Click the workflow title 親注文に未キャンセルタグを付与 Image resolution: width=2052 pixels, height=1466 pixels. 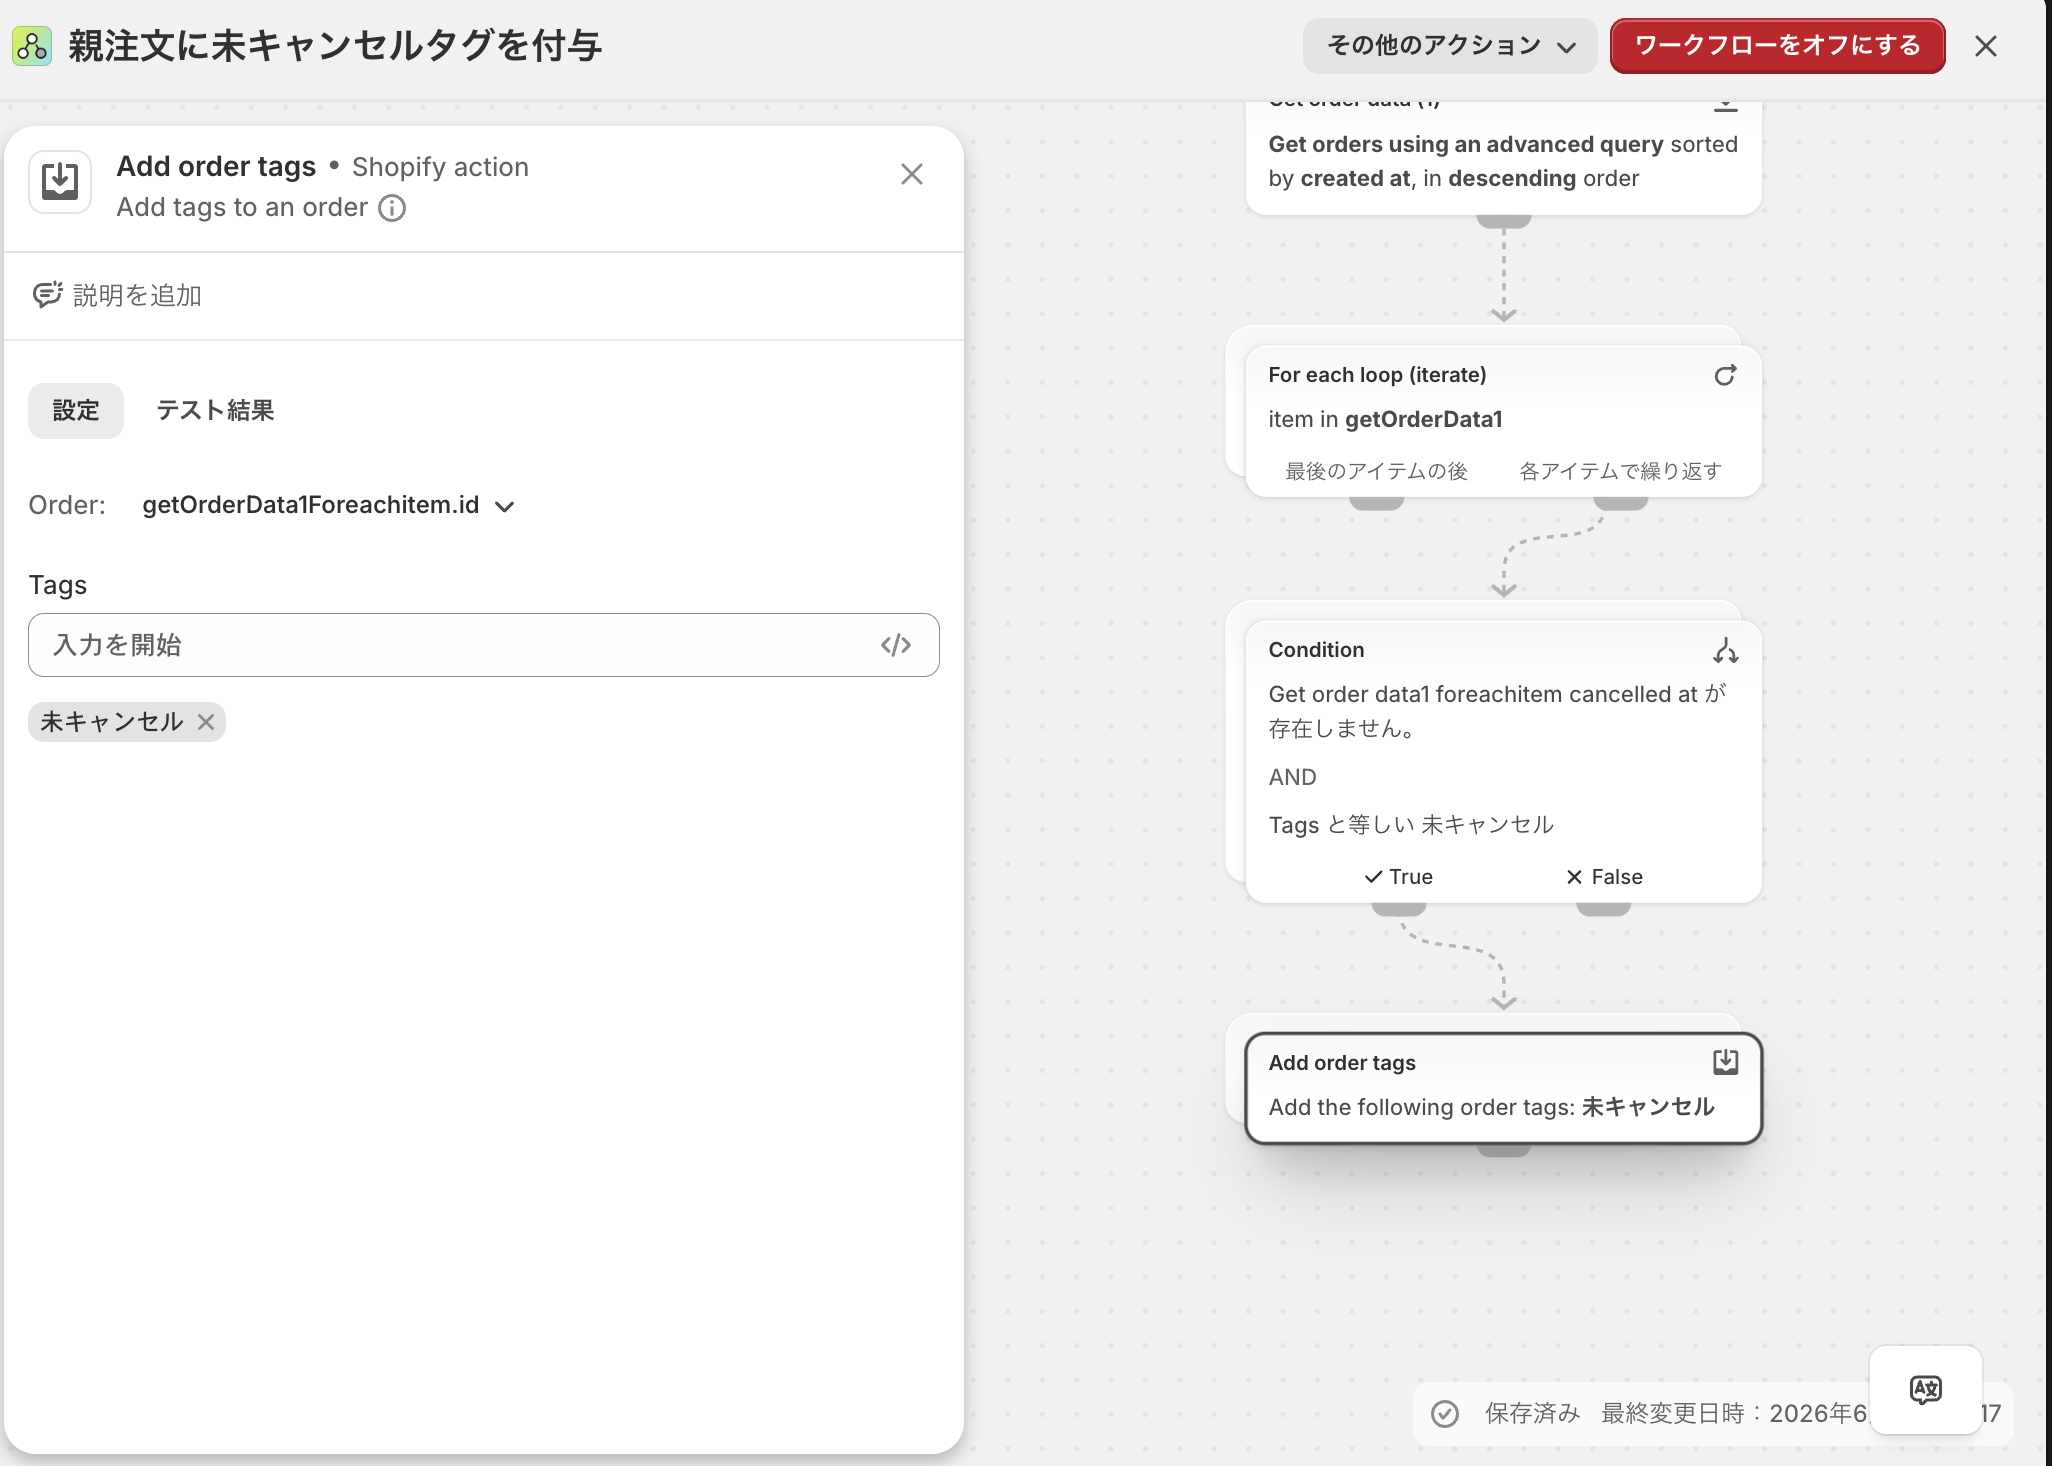(335, 46)
